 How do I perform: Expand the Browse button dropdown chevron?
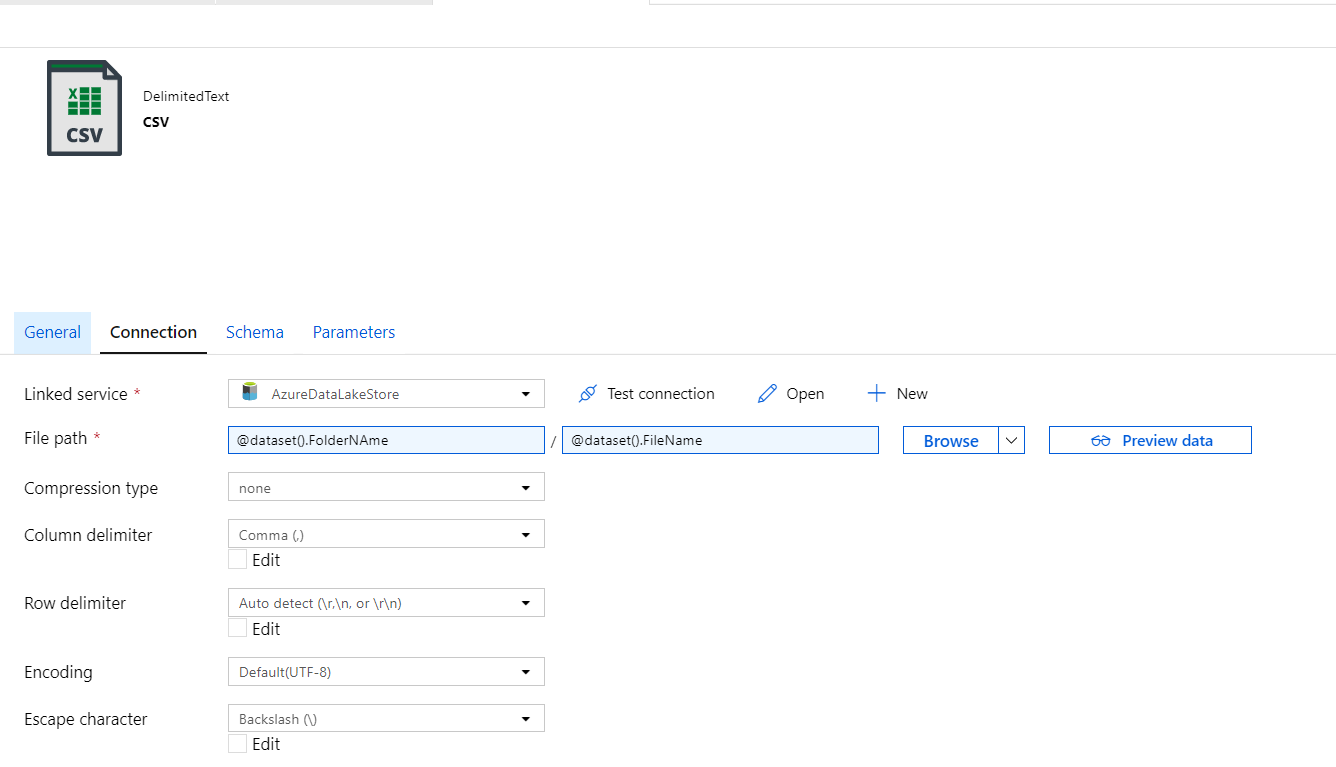[1012, 440]
